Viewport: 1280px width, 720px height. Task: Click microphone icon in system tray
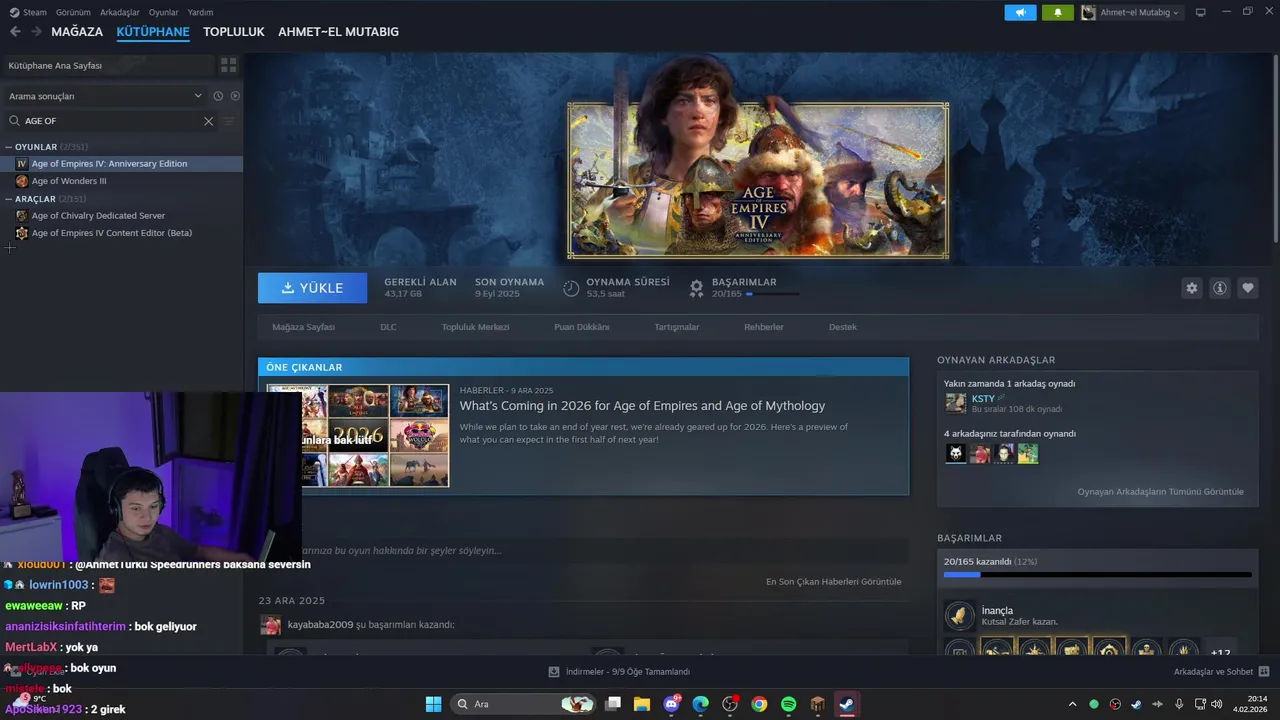coord(1179,704)
